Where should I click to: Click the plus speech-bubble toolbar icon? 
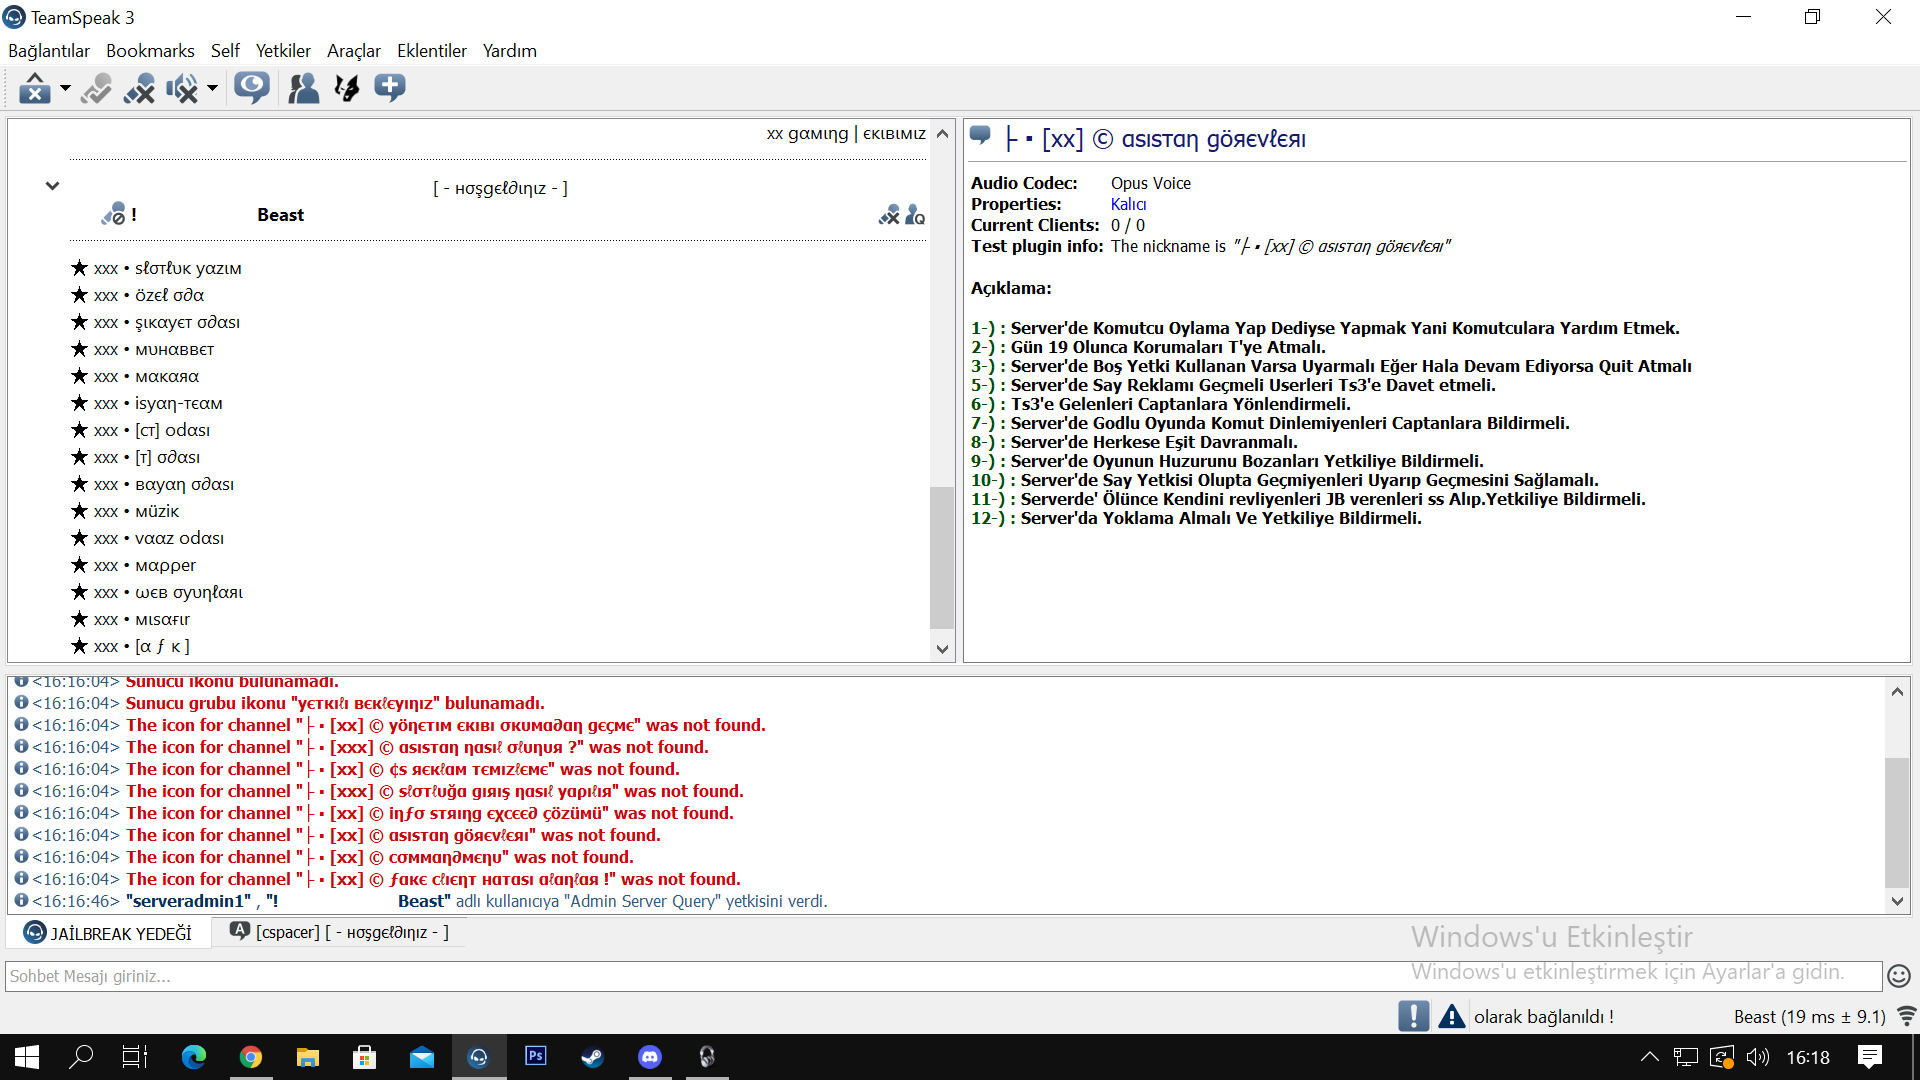click(390, 88)
